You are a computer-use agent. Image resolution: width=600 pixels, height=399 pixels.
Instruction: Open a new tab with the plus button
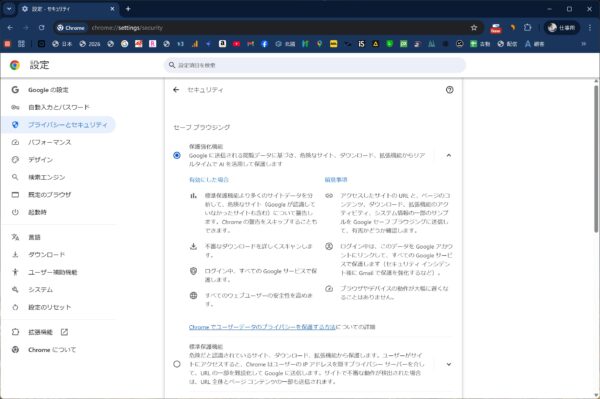[x=128, y=9]
